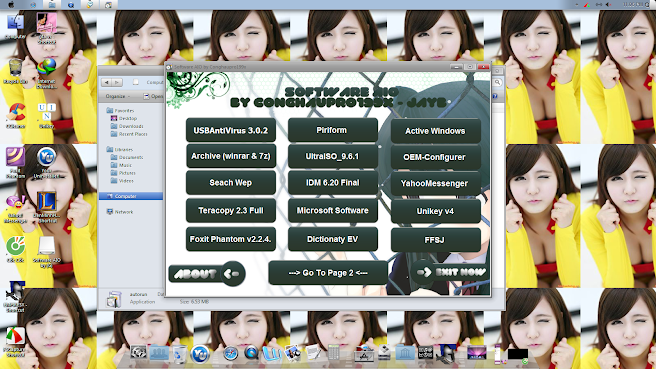Launch Internet Download Manager desktop icon
Image resolution: width=656 pixels, height=369 pixels.
(x=46, y=73)
